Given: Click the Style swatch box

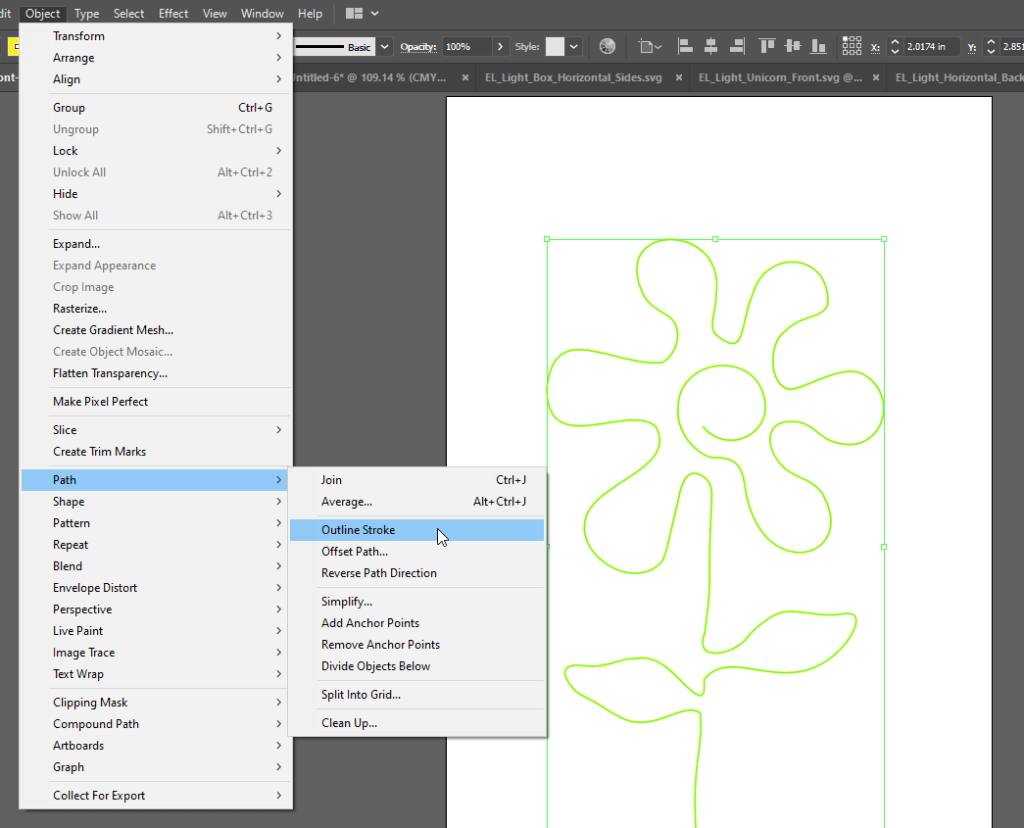Looking at the screenshot, I should click(555, 47).
